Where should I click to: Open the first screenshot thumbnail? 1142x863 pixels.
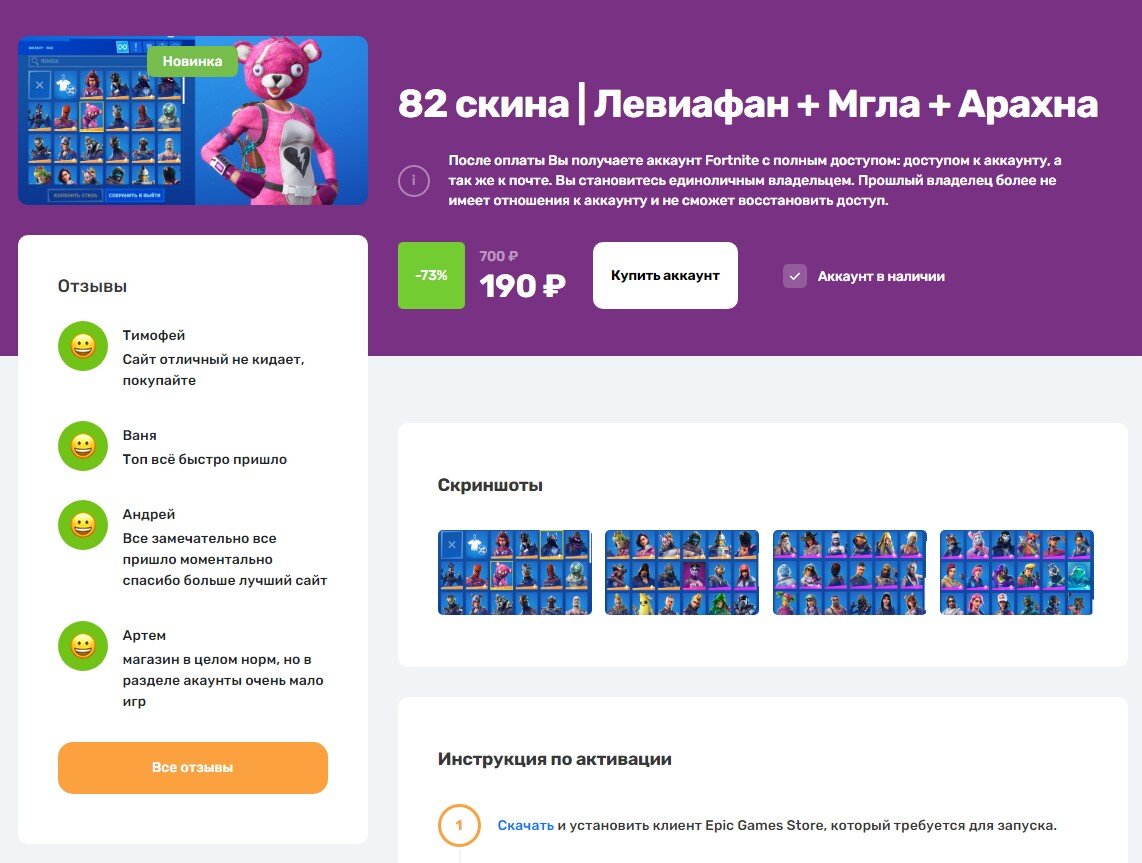coord(515,572)
